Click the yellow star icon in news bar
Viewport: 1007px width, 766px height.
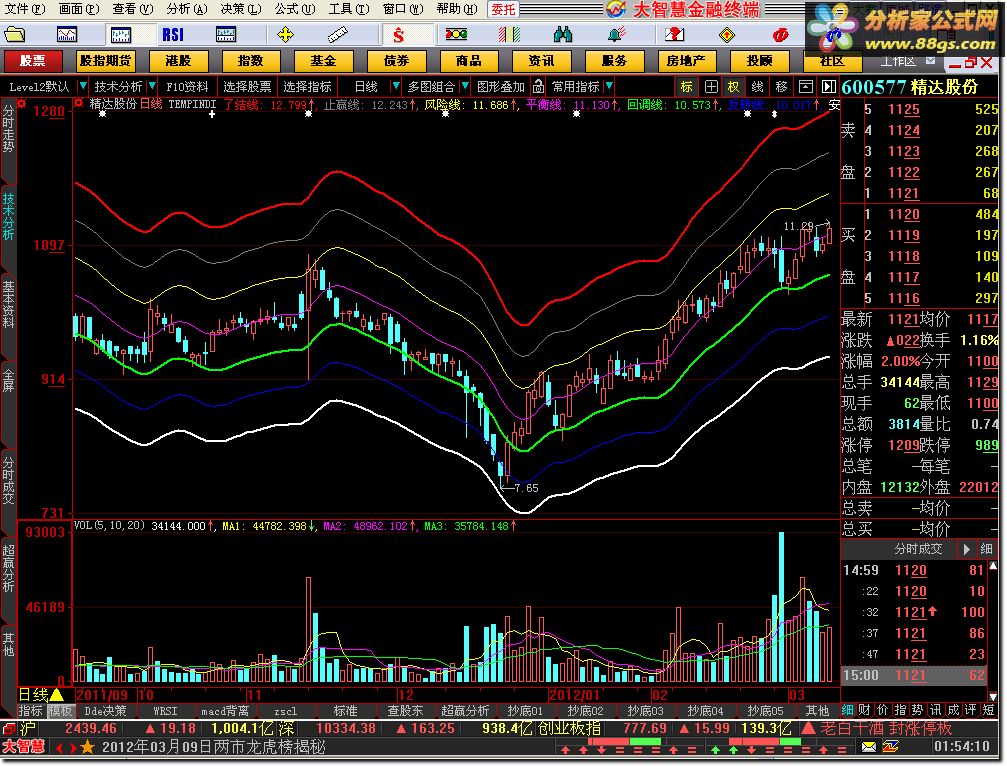click(x=87, y=747)
